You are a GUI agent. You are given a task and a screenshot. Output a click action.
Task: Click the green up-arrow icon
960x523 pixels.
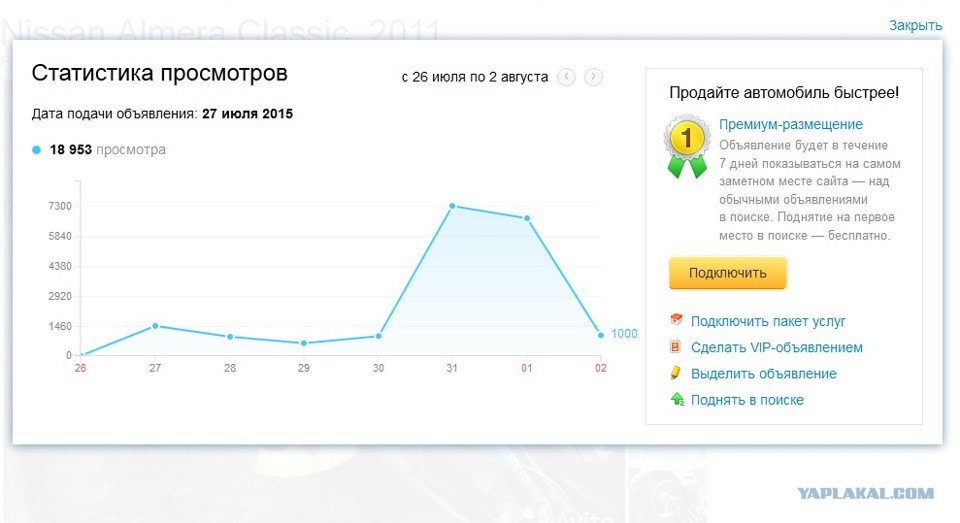tap(677, 399)
